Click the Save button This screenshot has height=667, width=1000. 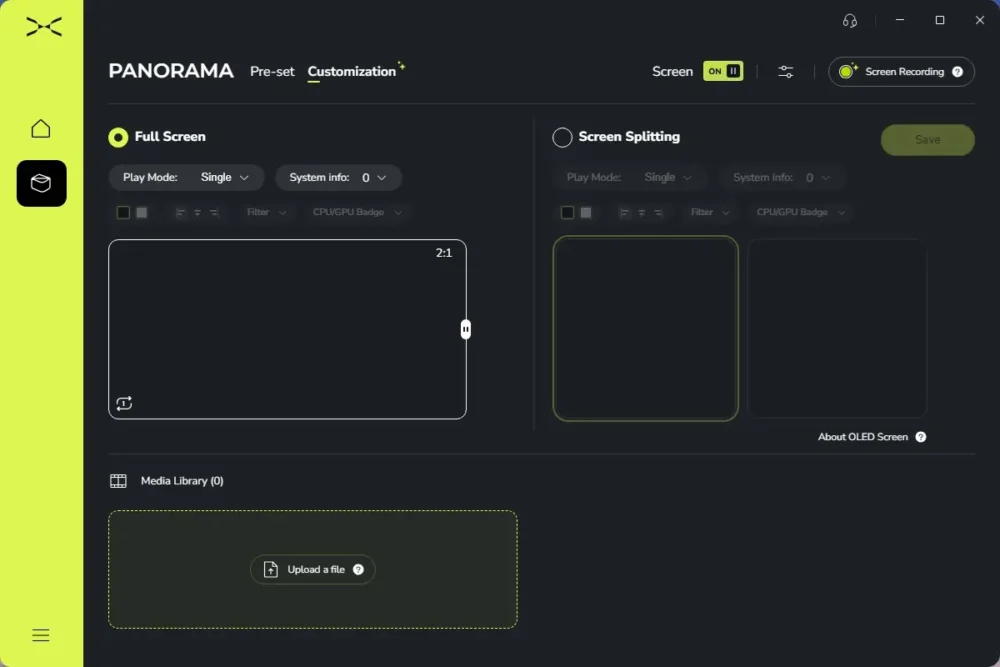click(927, 140)
